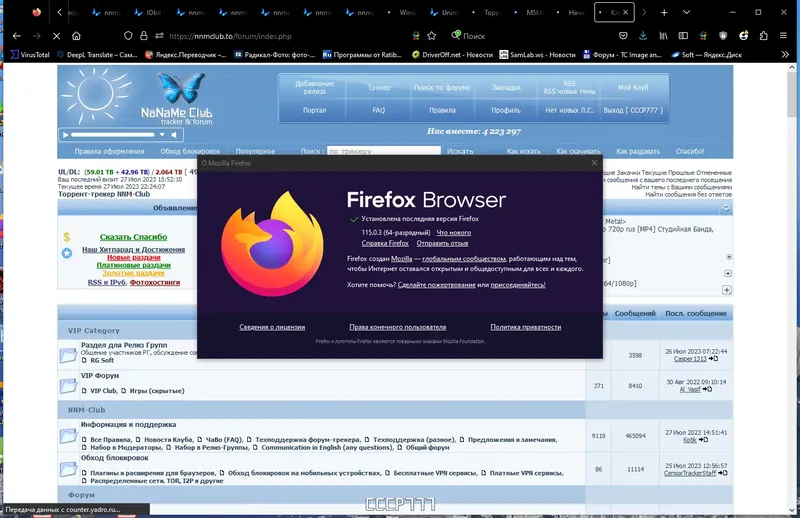
Task: Click the shield tracking protection icon
Action: pyautogui.click(x=128, y=36)
